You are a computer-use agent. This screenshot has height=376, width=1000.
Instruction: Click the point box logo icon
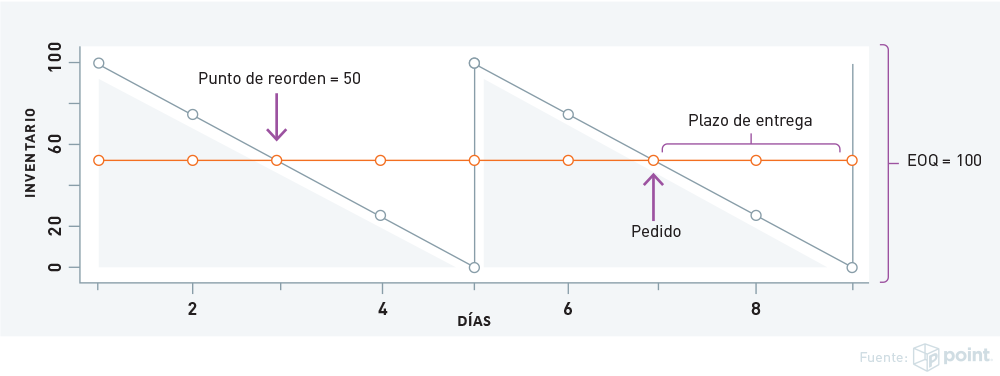[x=925, y=356]
